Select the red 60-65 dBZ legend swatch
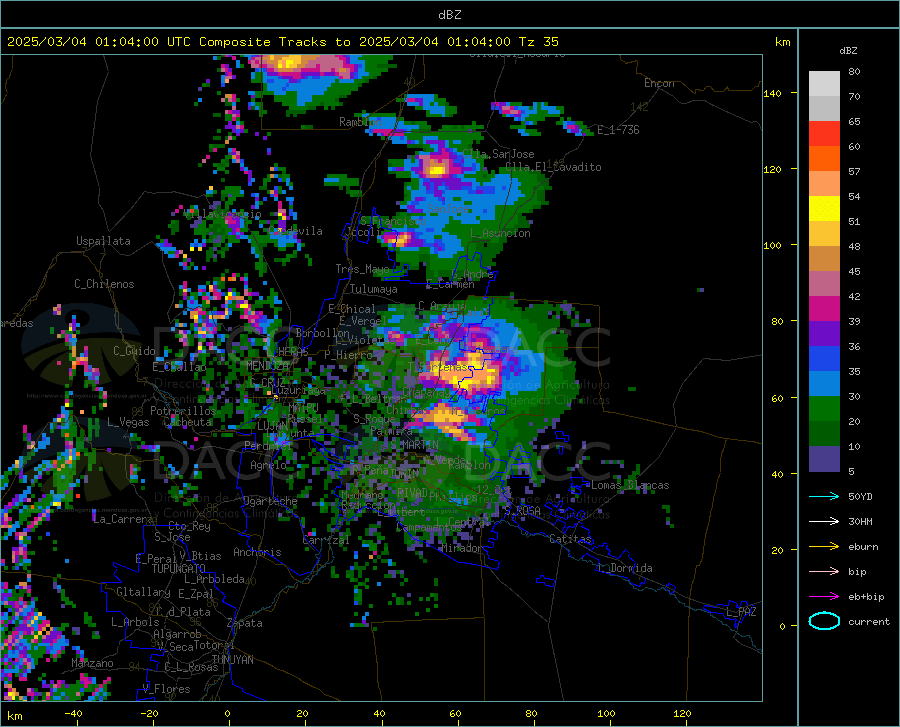Viewport: 900px width, 727px height. [x=824, y=134]
